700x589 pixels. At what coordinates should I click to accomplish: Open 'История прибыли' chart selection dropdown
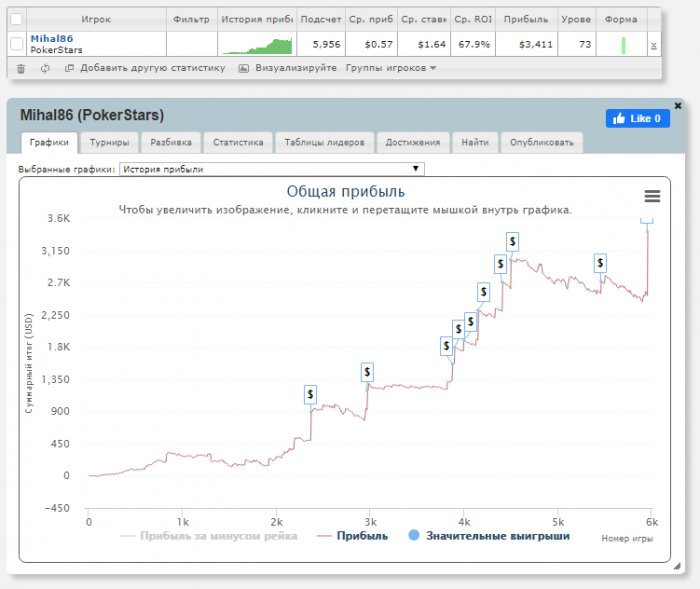[x=272, y=169]
